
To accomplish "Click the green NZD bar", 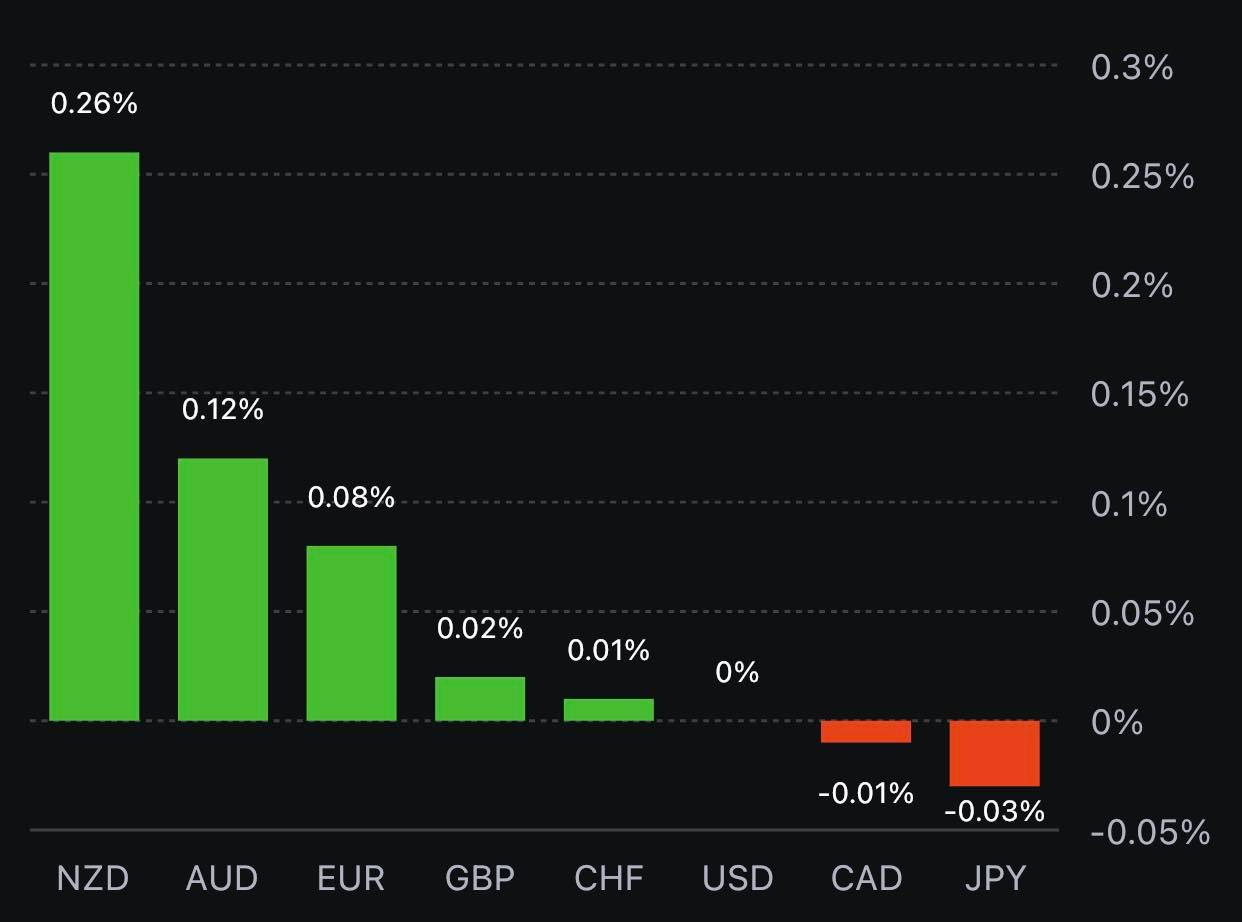I will pyautogui.click(x=94, y=436).
